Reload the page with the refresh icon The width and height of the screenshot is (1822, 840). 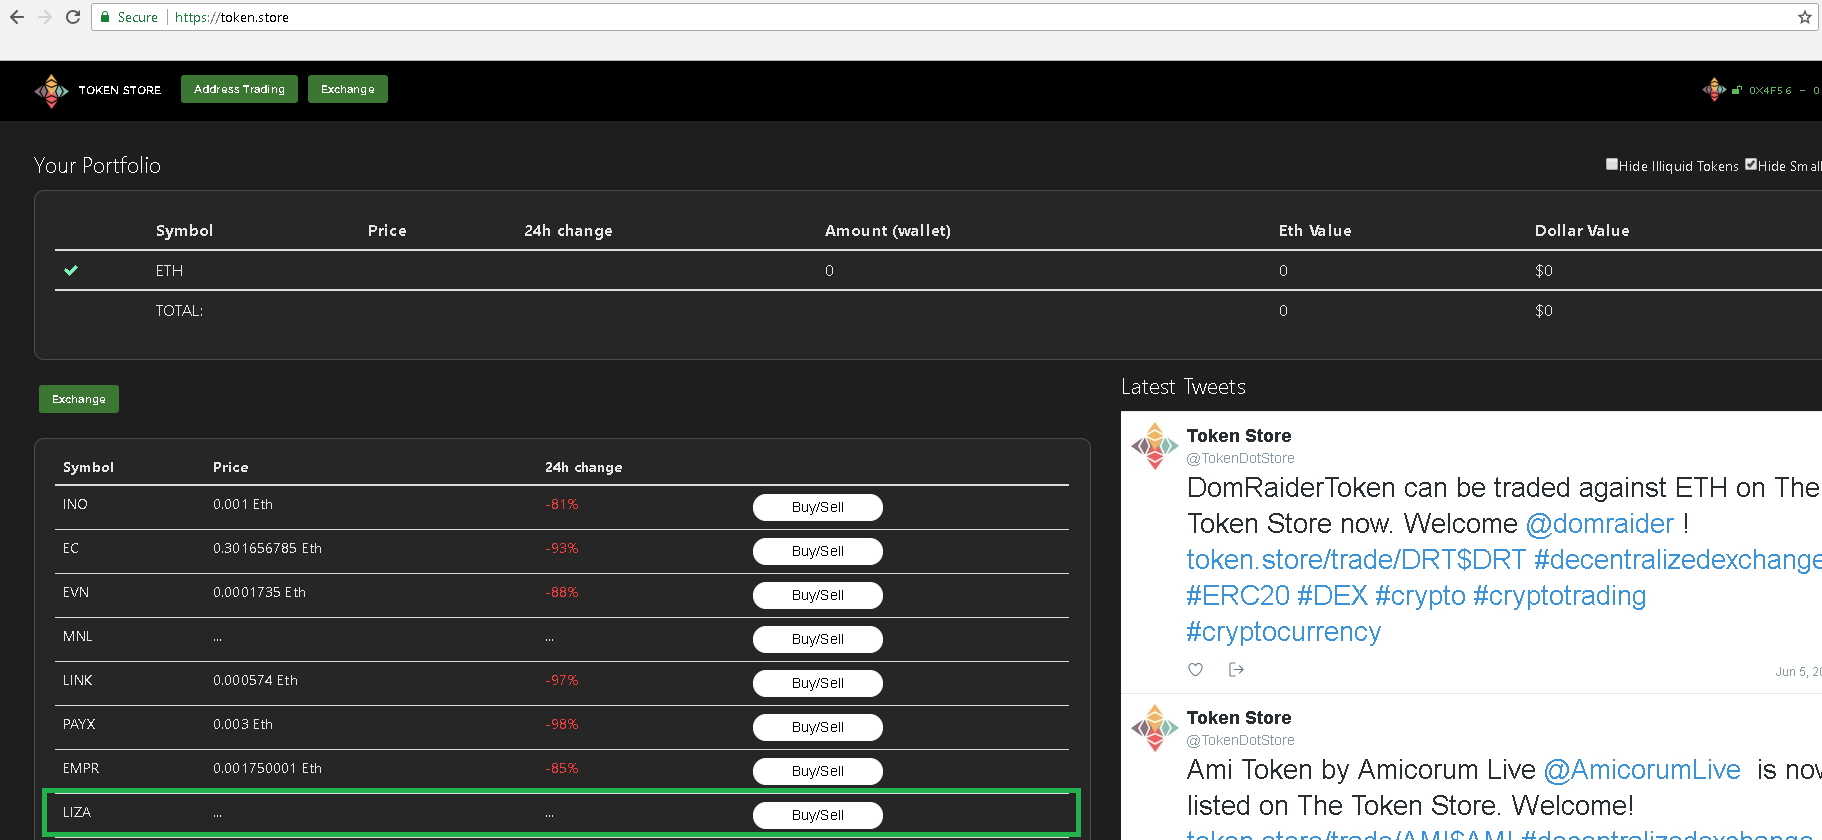[x=73, y=17]
